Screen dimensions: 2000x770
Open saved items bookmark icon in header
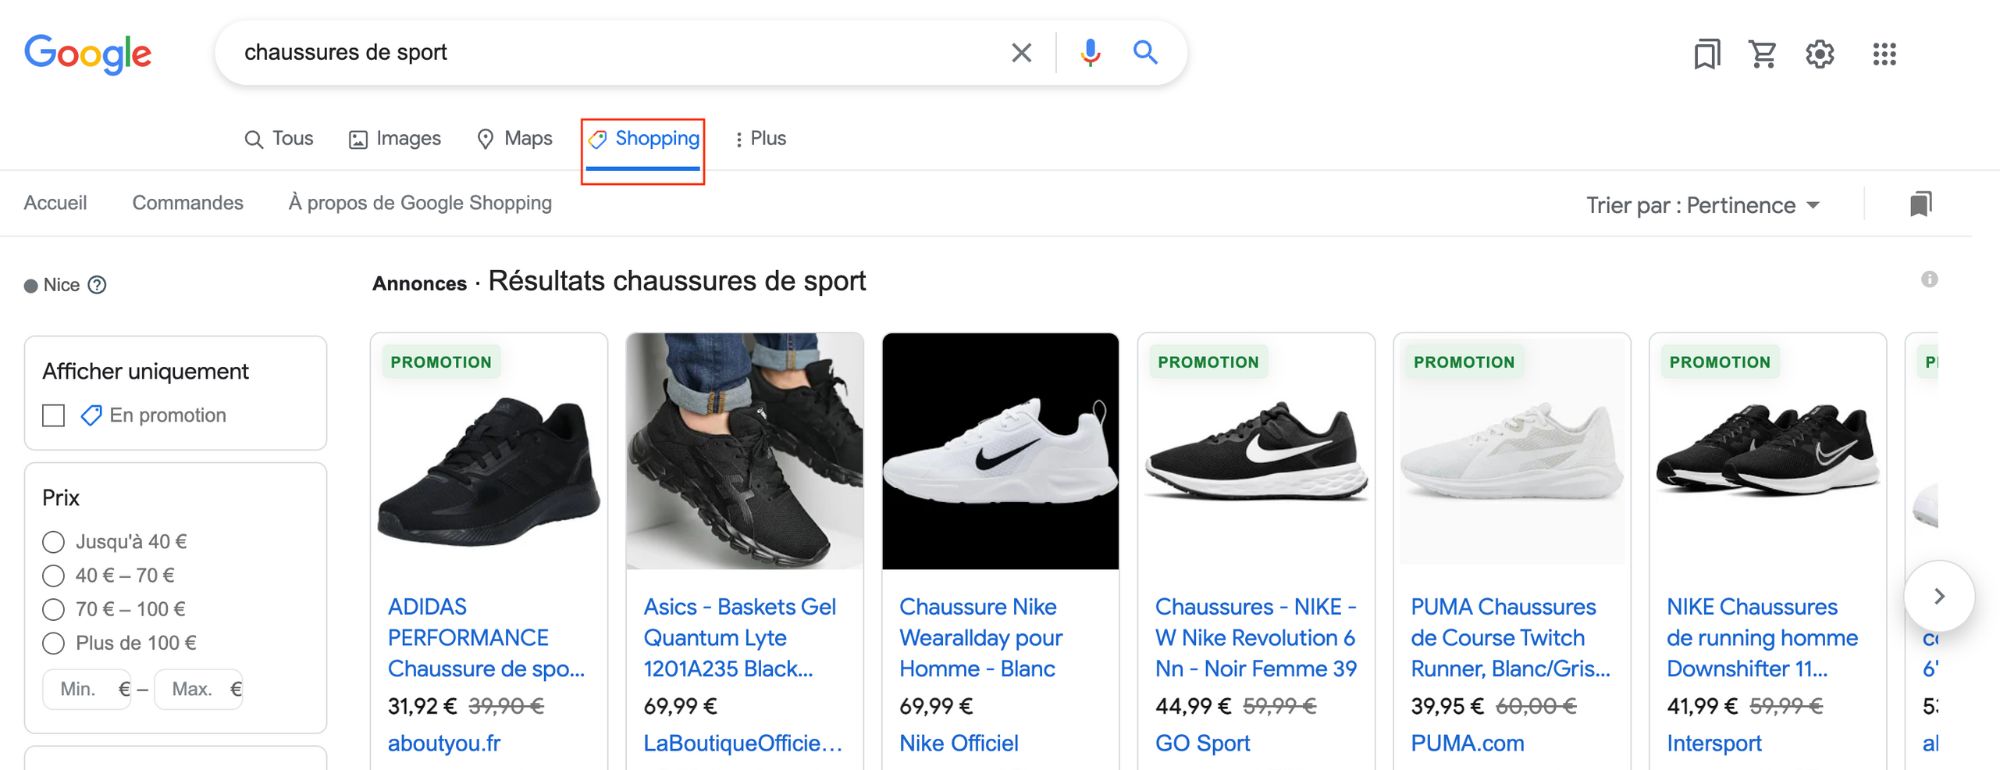[x=1707, y=54]
